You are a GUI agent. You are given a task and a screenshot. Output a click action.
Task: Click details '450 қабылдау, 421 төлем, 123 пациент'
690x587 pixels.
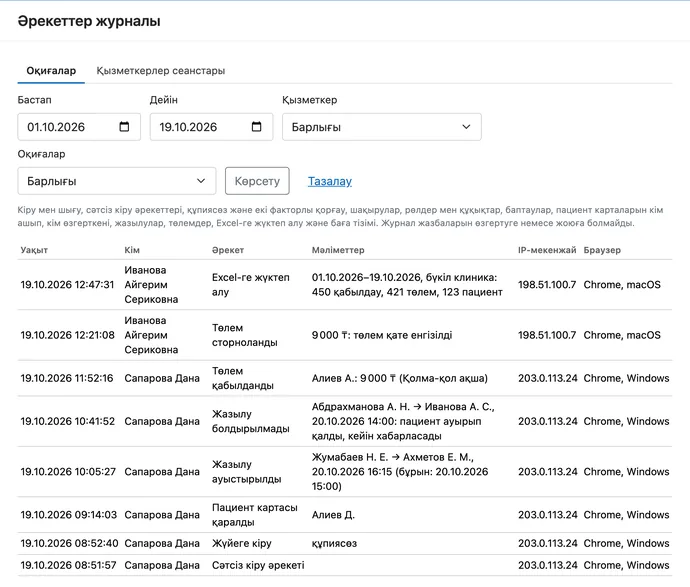407,292
